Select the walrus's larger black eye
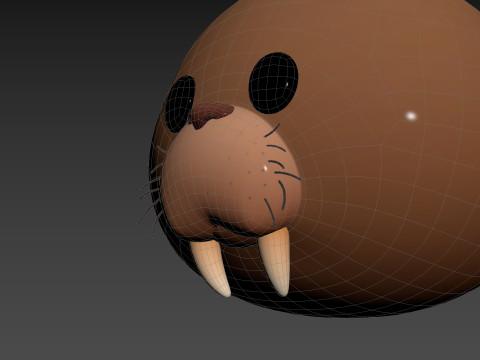This screenshot has height=360, width=480. (x=274, y=83)
